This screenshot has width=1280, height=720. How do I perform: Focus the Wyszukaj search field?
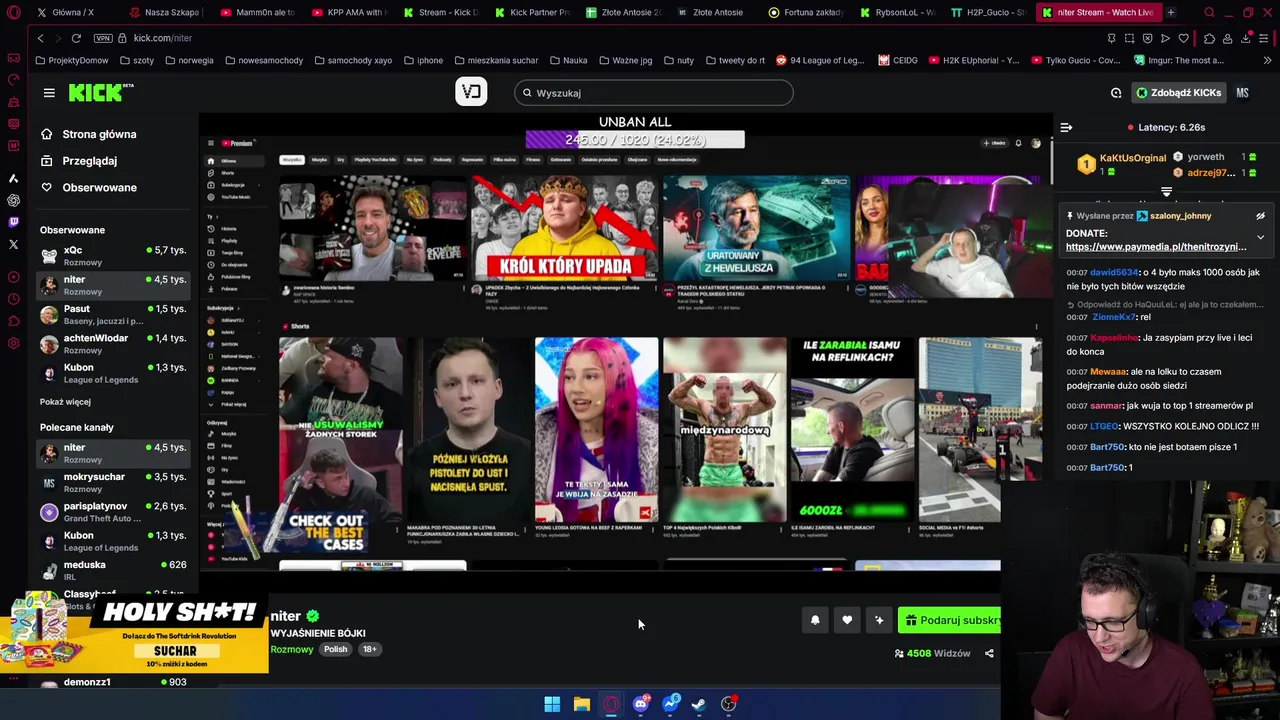[654, 93]
